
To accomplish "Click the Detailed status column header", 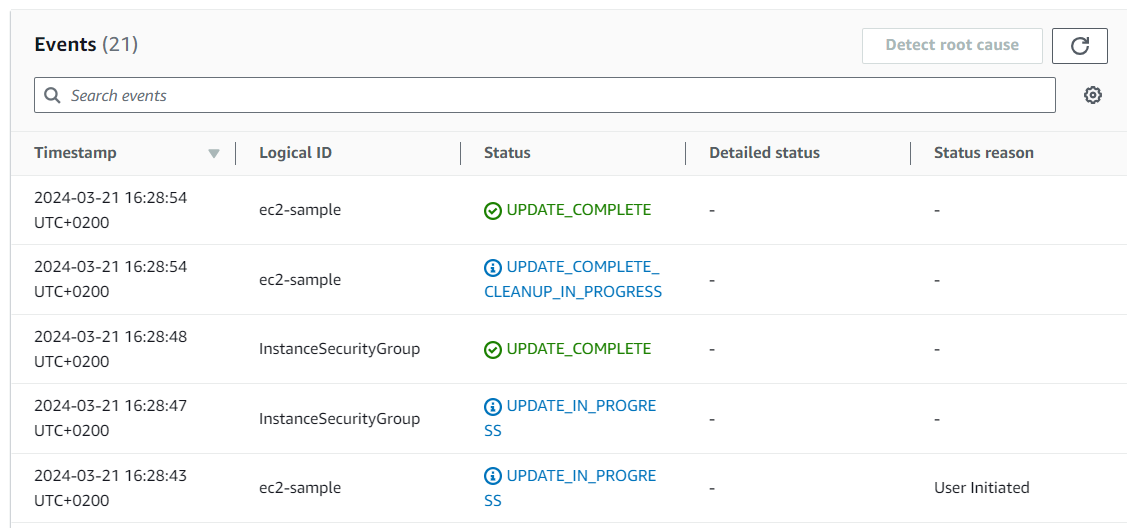I will (764, 153).
